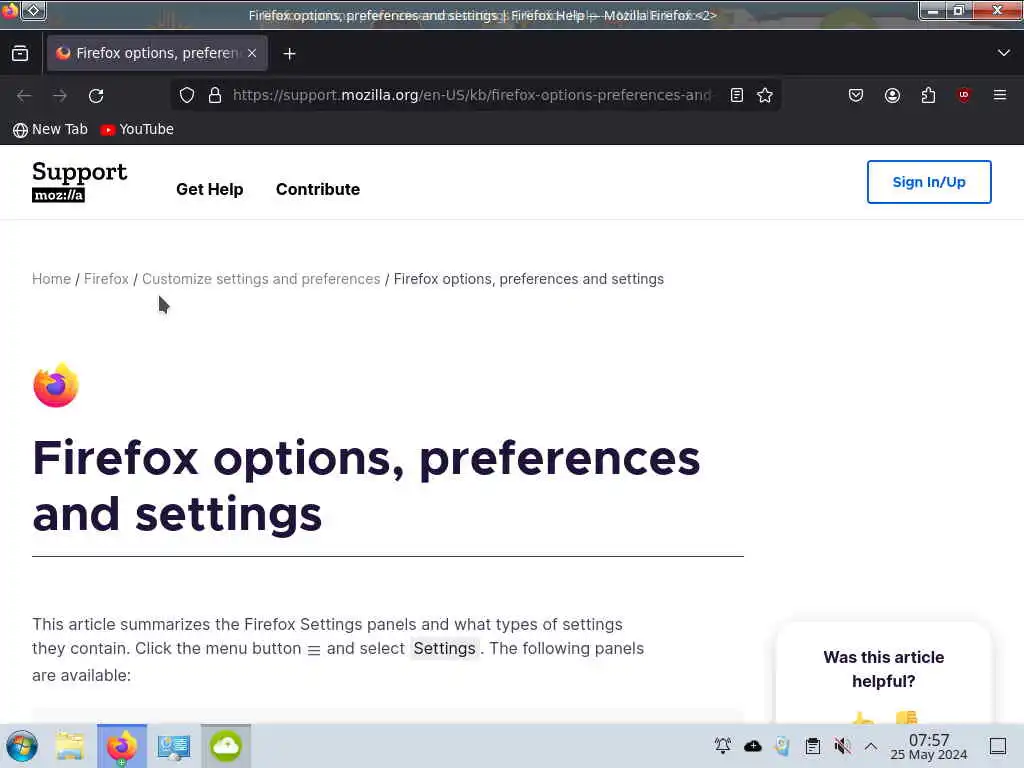The height and width of the screenshot is (768, 1024).
Task: Open the Firefox hamburger application menu
Action: [1000, 95]
